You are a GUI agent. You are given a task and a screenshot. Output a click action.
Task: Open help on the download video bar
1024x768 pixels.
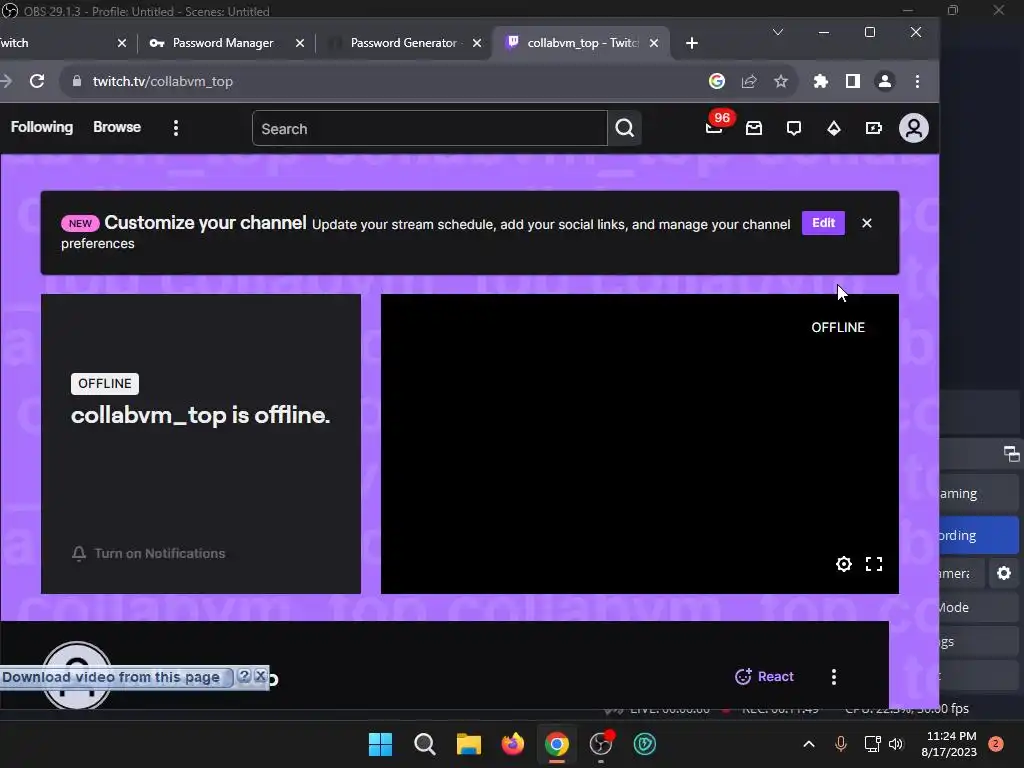click(x=244, y=676)
